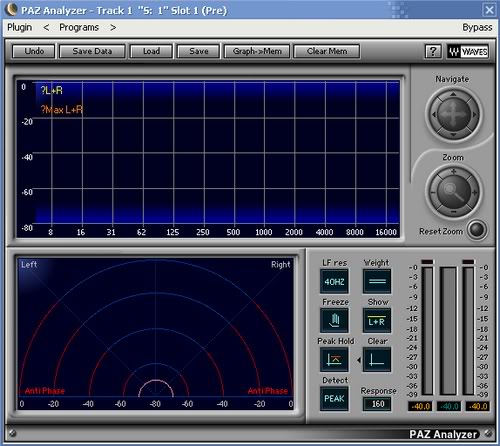Image resolution: width=500 pixels, height=446 pixels.
Task: Click the center of the Navigate pad
Action: 454,114
